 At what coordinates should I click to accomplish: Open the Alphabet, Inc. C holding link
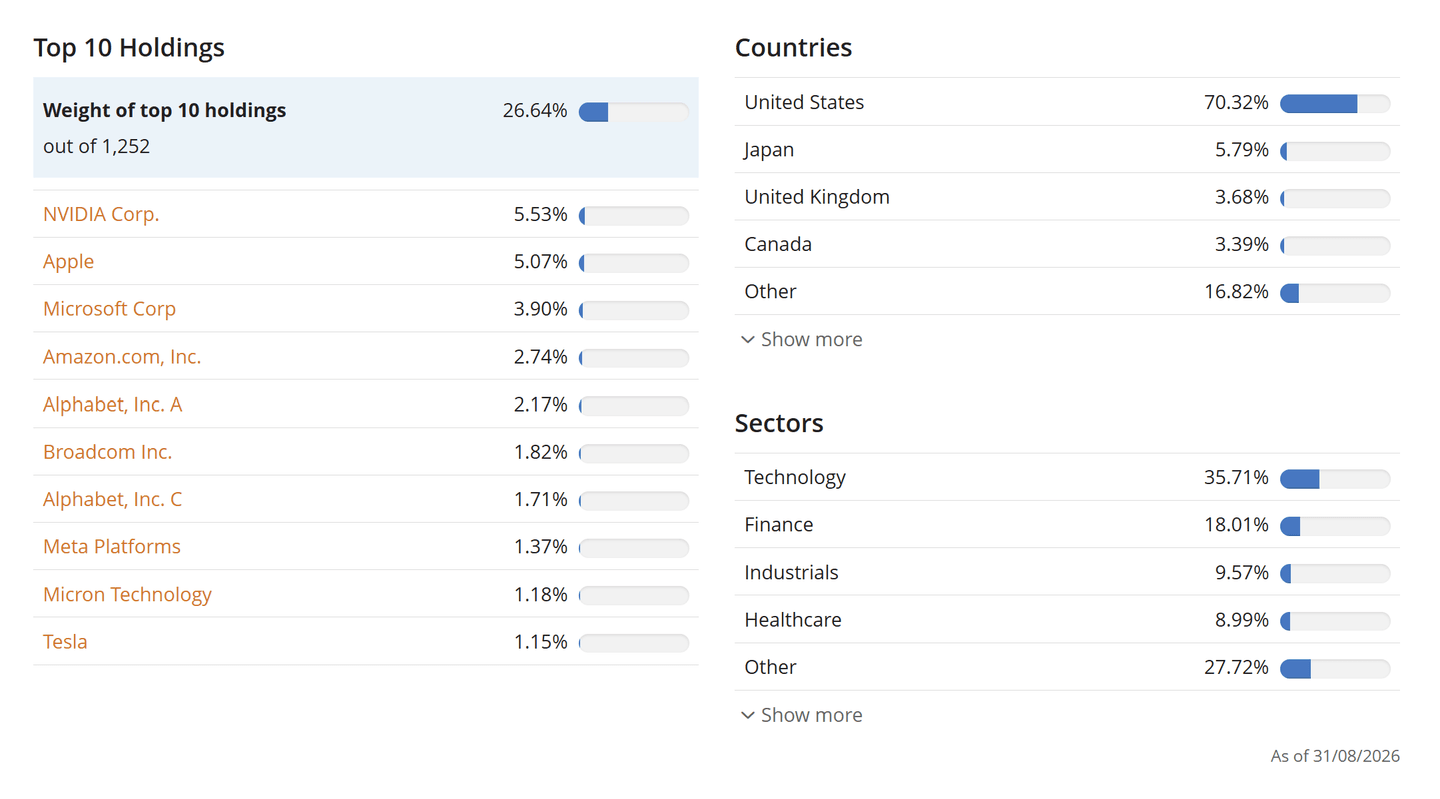tap(112, 499)
